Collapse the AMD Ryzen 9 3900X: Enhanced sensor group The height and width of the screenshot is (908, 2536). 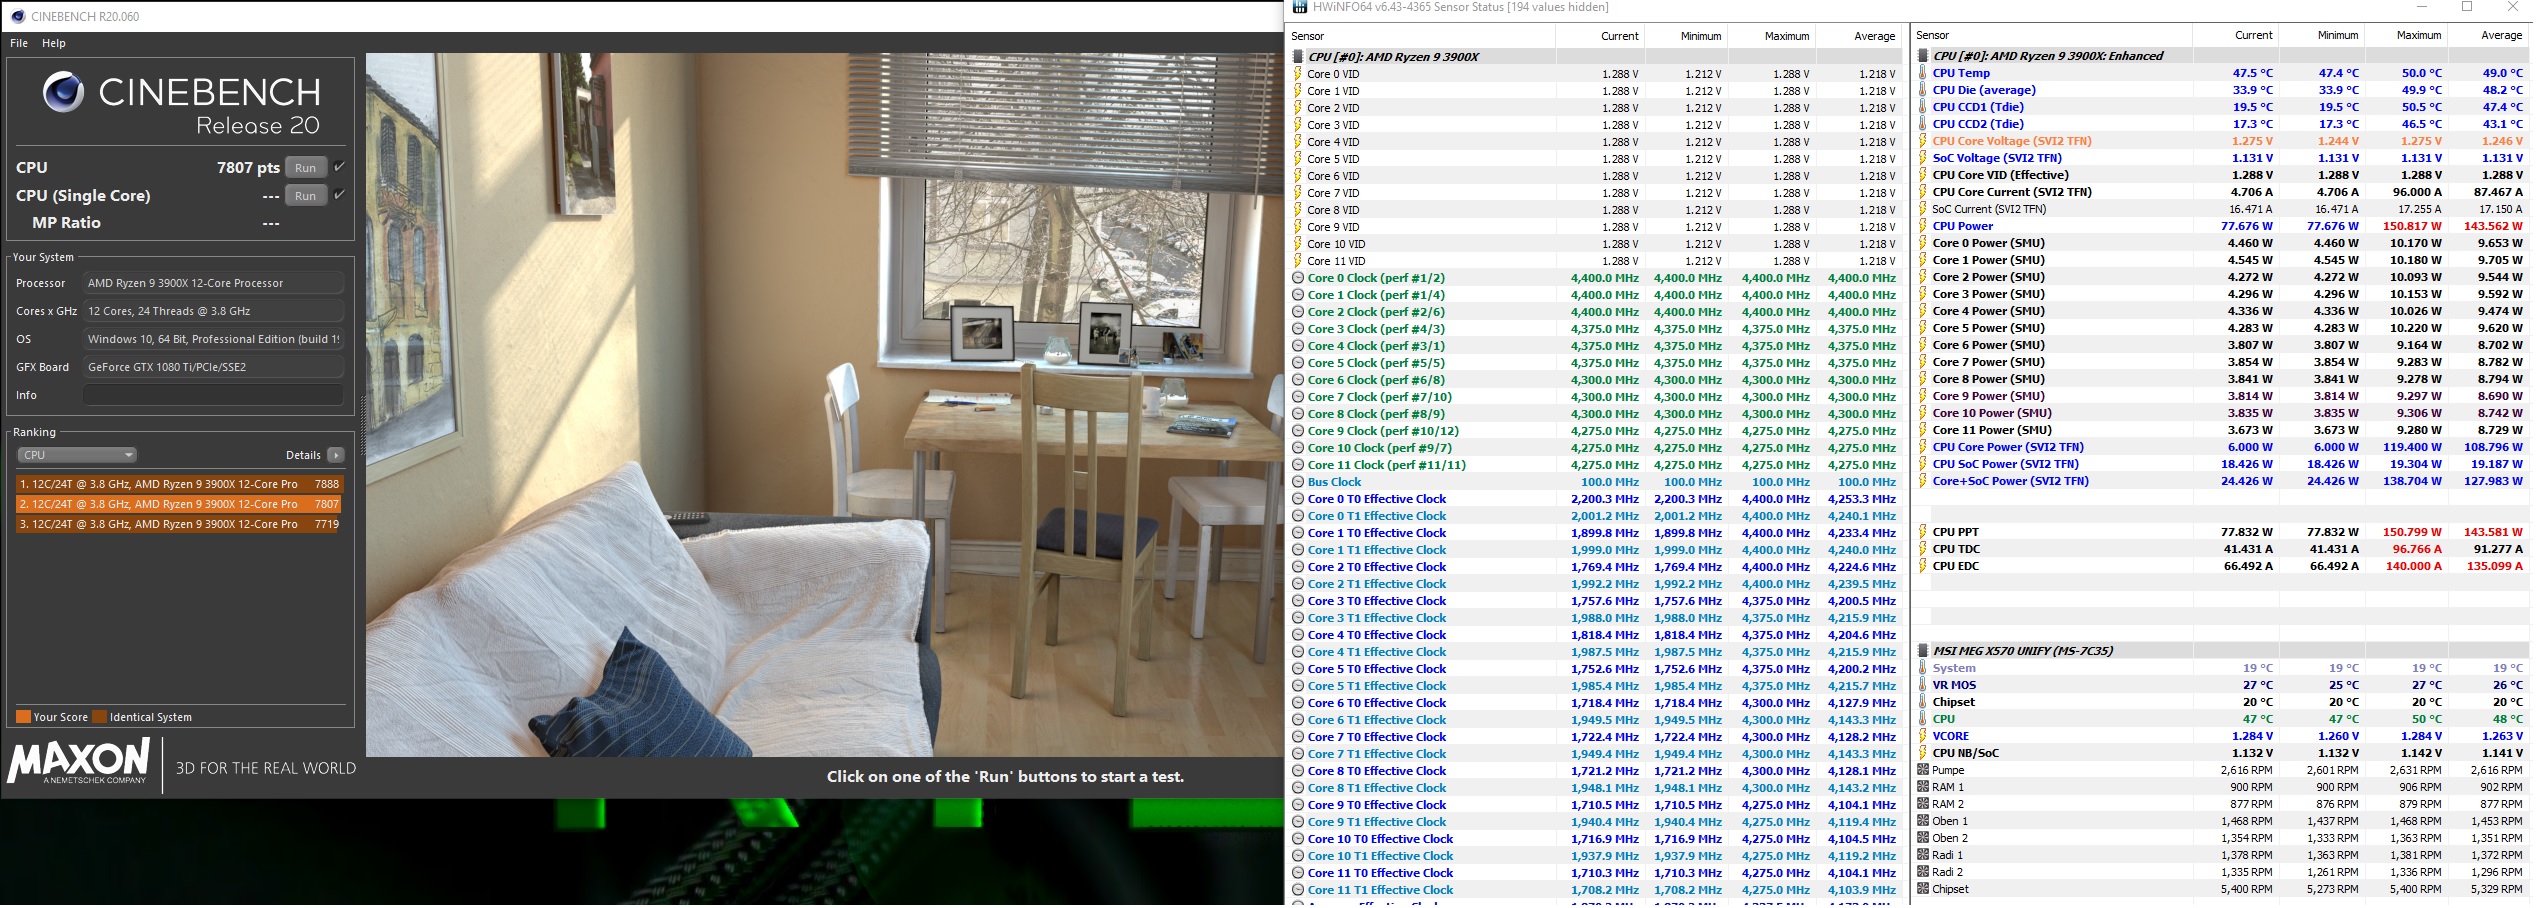coord(1923,56)
